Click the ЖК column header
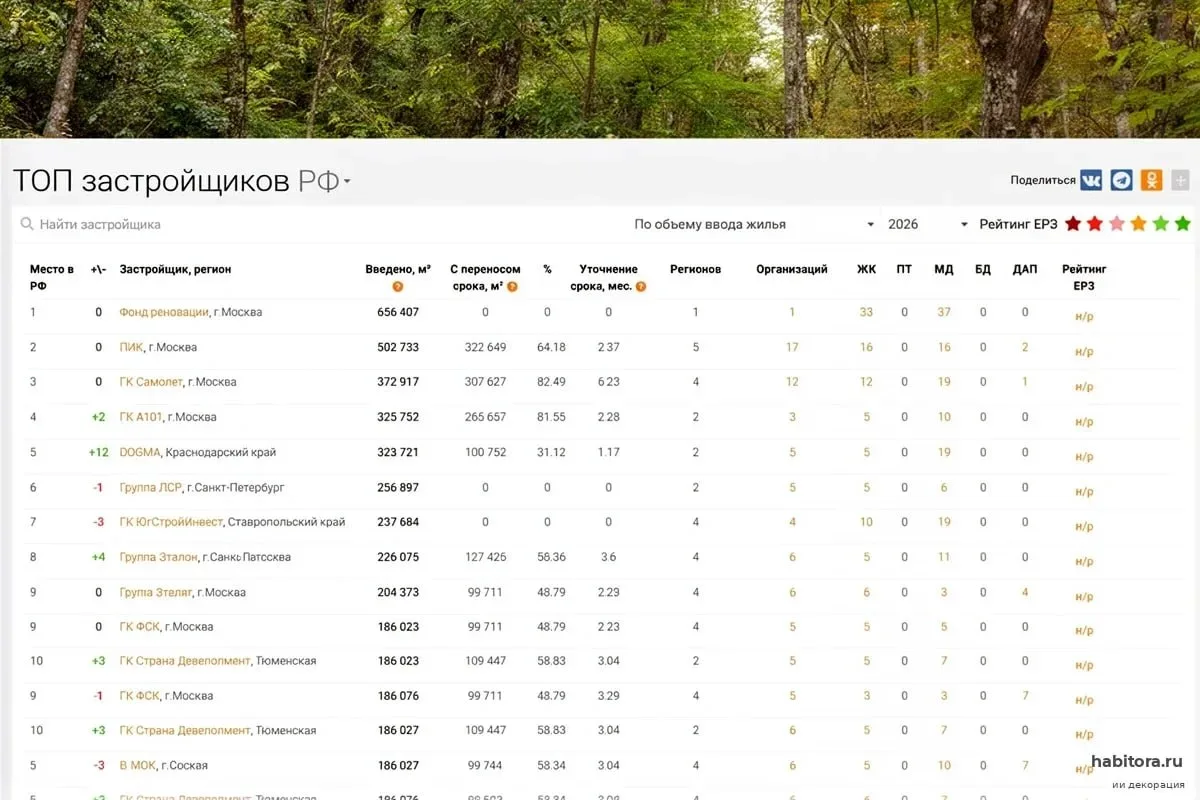1200x800 pixels. point(866,269)
